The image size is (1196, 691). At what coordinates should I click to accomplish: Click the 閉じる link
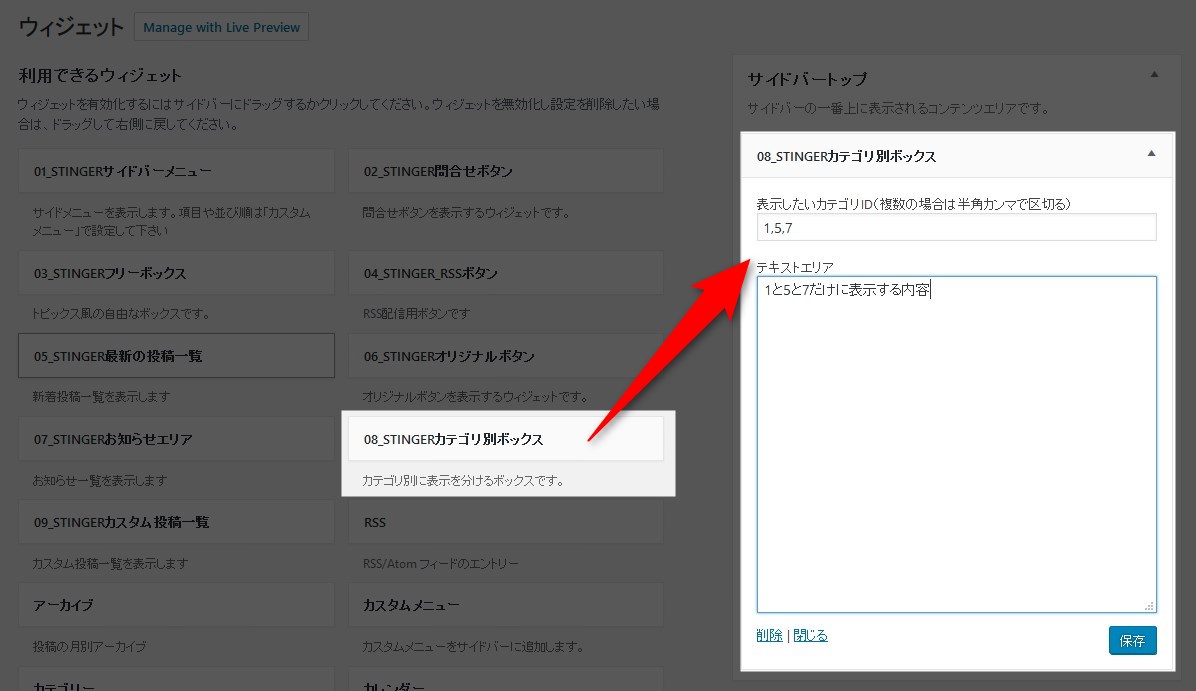[x=810, y=635]
